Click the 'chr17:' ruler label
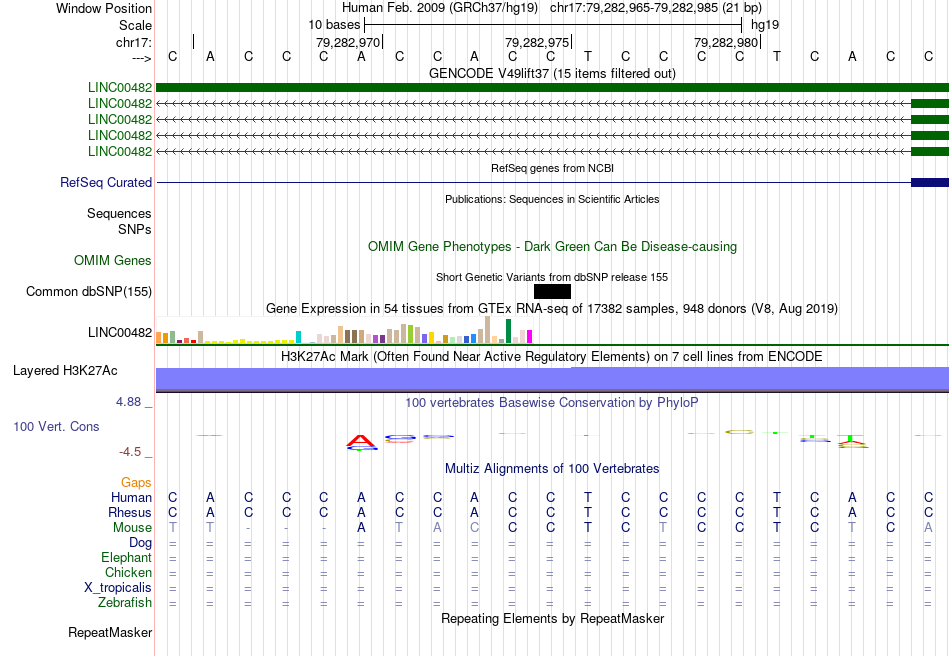This screenshot has width=950, height=656. point(134,42)
